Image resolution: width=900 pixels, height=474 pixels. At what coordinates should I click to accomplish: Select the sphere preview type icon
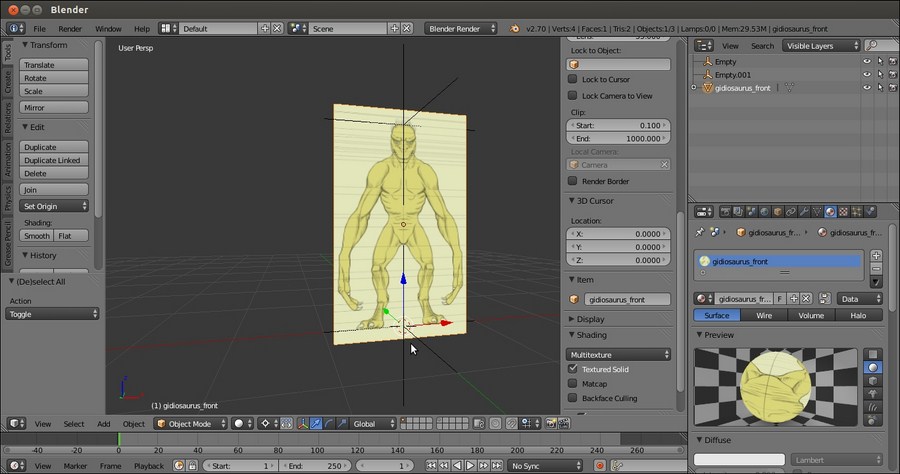[x=872, y=367]
